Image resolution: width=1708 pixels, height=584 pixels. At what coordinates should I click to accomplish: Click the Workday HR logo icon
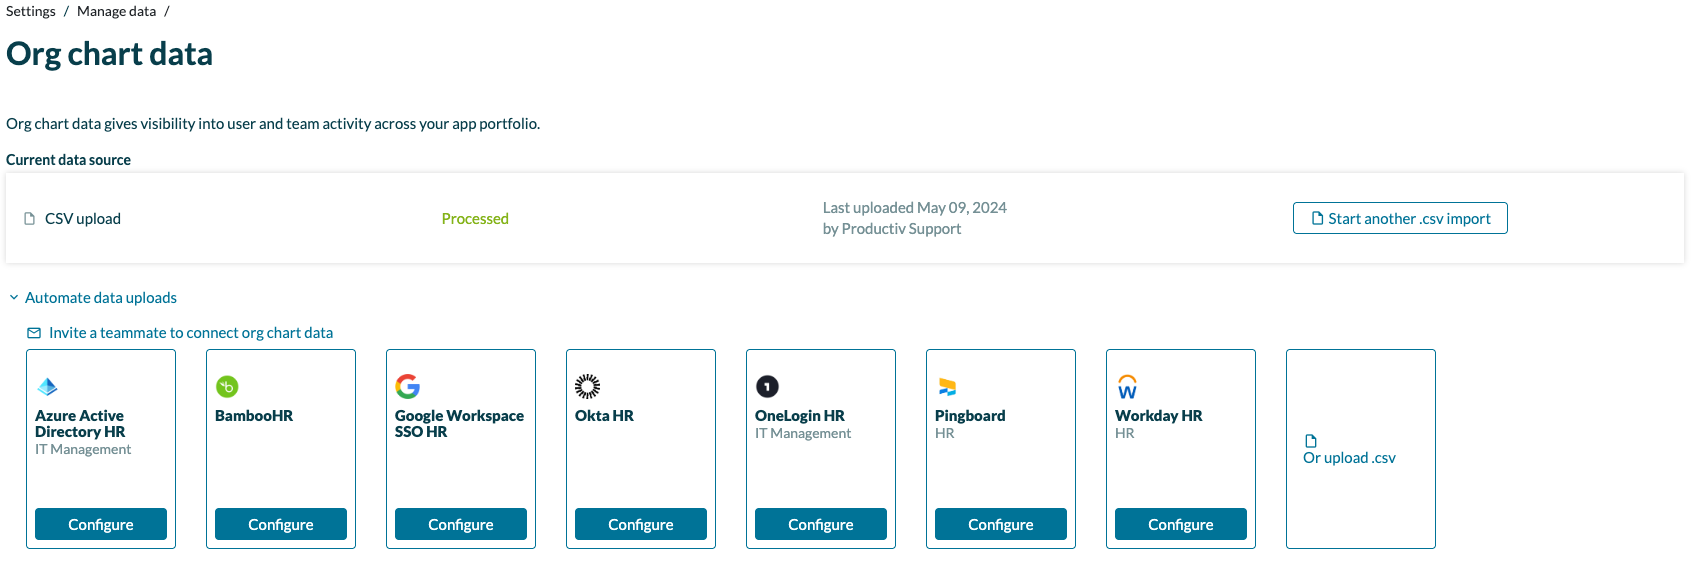click(1127, 387)
